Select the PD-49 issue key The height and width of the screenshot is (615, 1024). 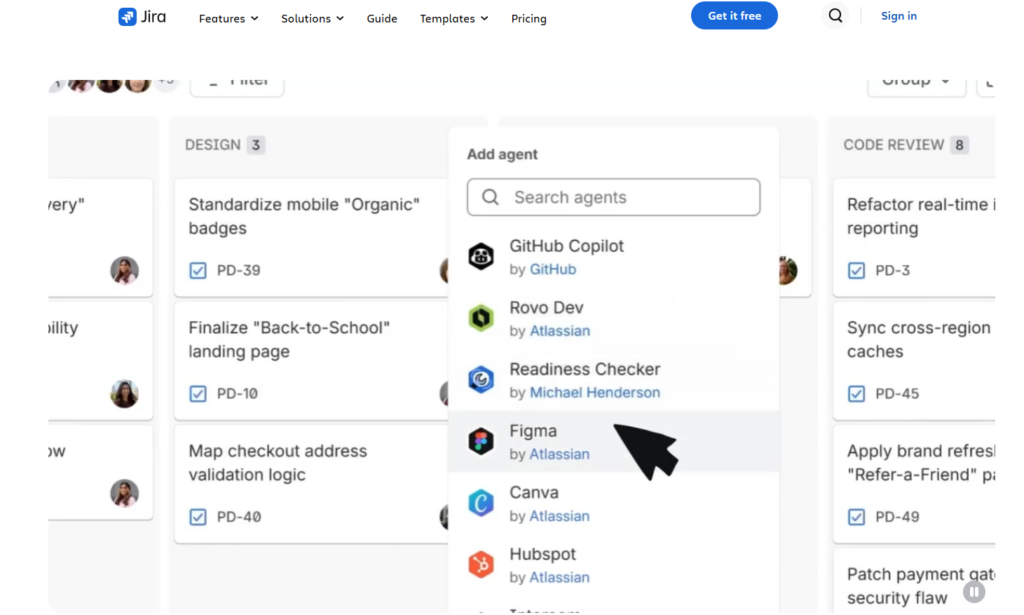[x=897, y=517]
